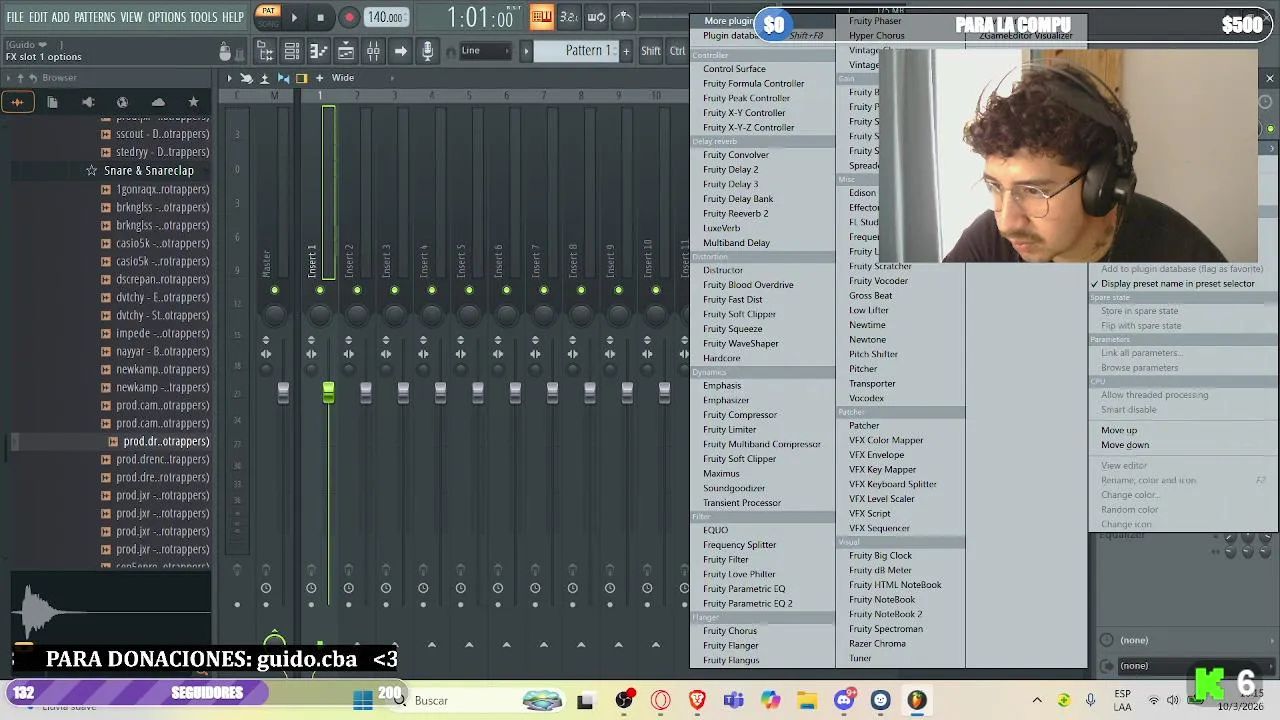
Task: Click the plus button beside Pattern 1
Action: point(626,51)
